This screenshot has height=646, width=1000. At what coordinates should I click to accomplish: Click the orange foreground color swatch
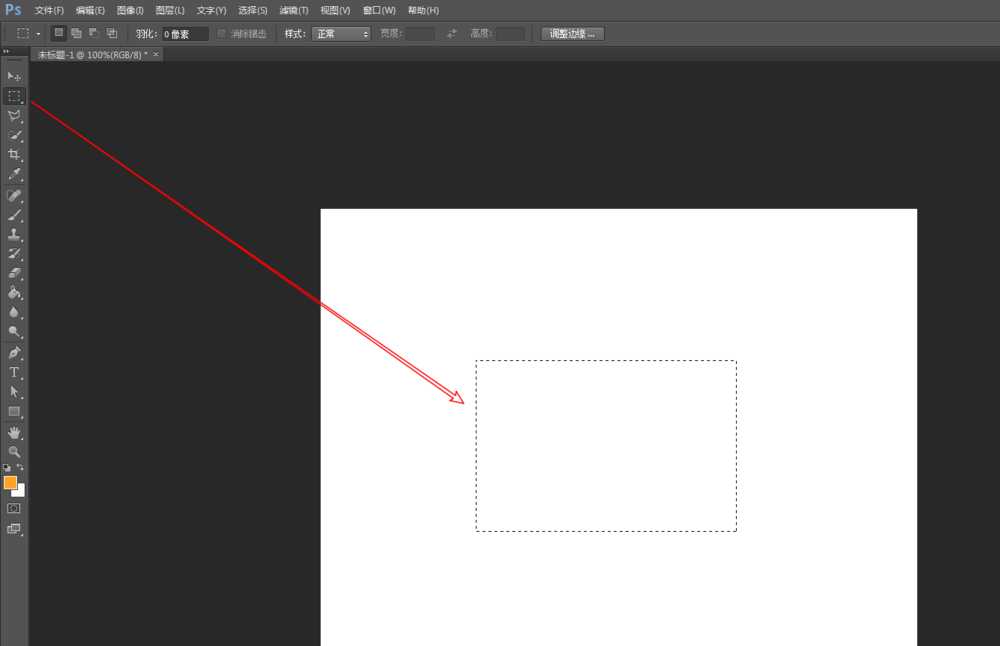[10, 482]
